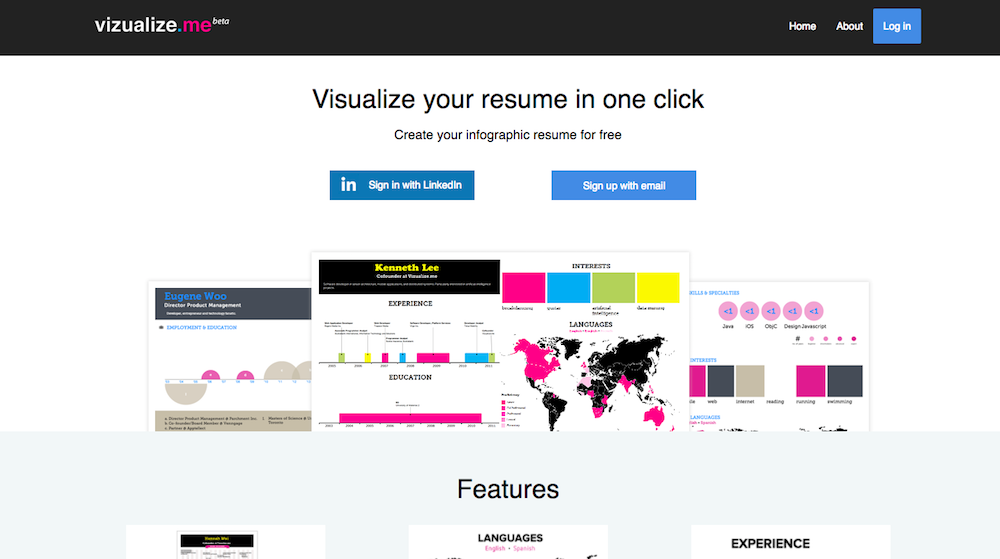Select the Java skill bubble
The width and height of the screenshot is (1000, 559).
728,311
